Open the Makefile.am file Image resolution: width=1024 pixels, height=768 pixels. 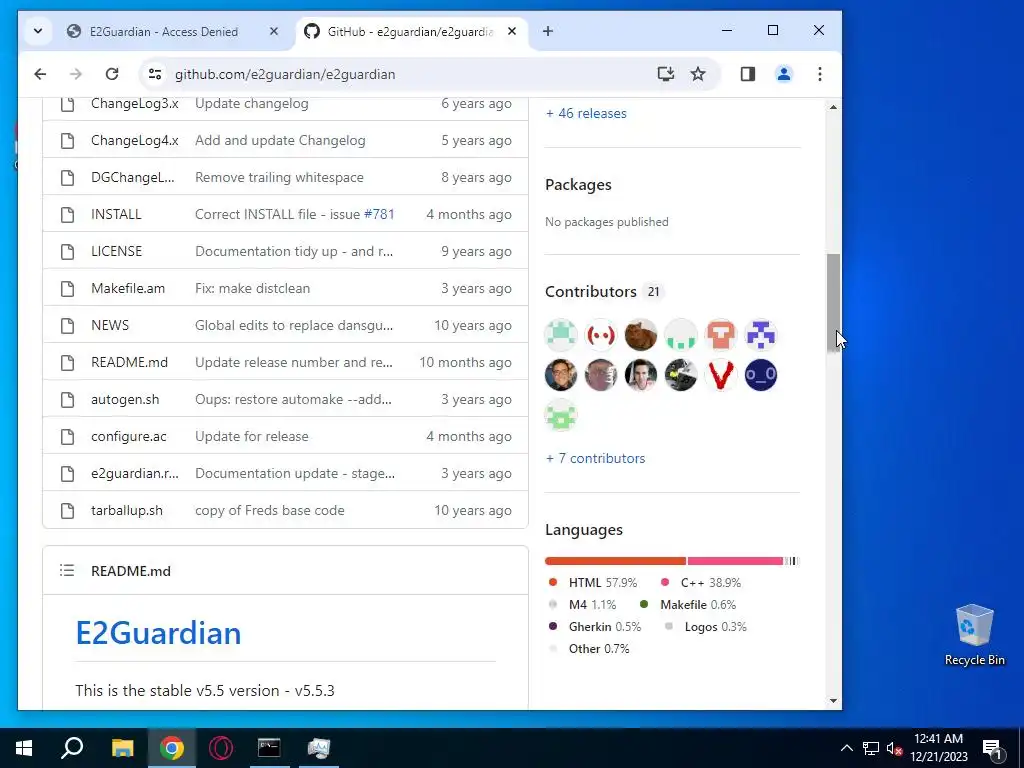pos(128,289)
